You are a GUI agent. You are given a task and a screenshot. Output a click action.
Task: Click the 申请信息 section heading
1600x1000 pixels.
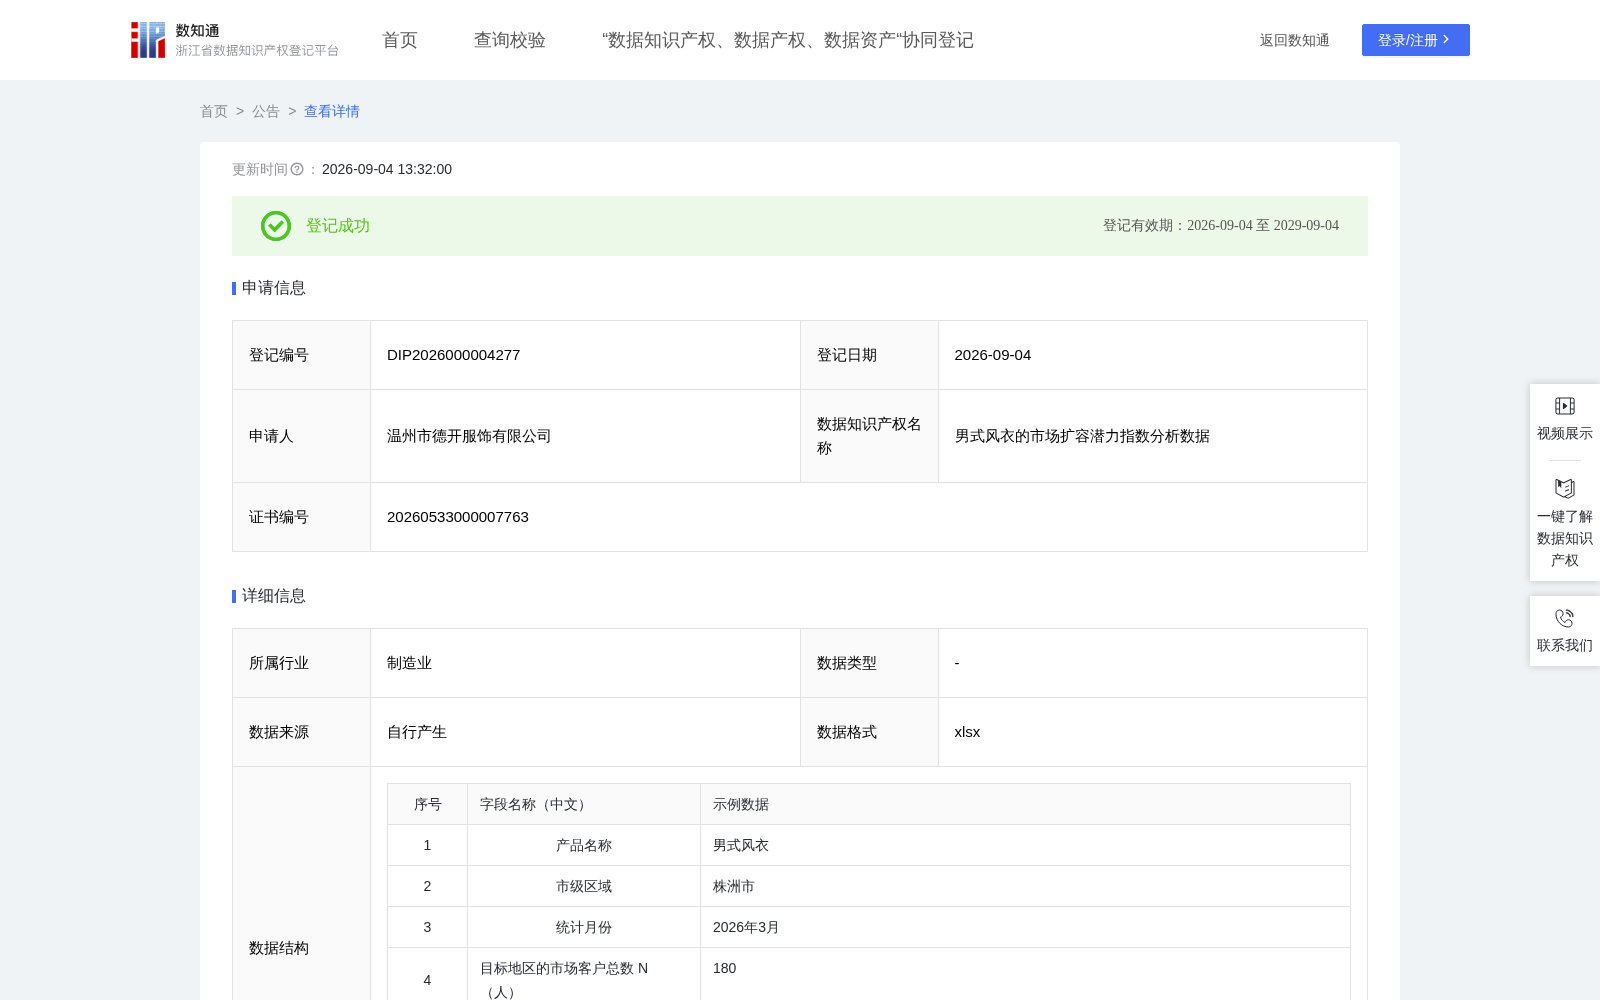(273, 288)
